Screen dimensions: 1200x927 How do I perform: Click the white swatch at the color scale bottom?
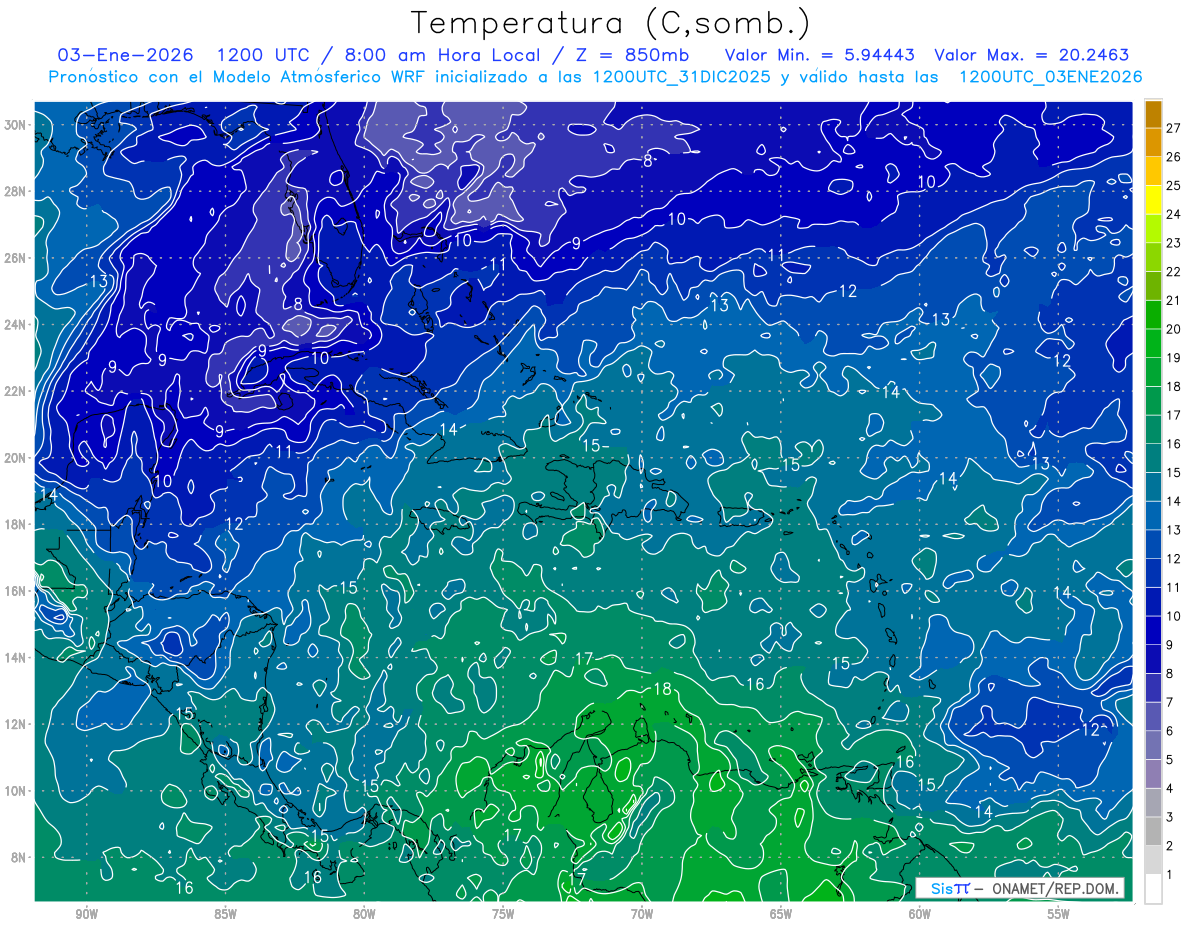[x=1153, y=889]
